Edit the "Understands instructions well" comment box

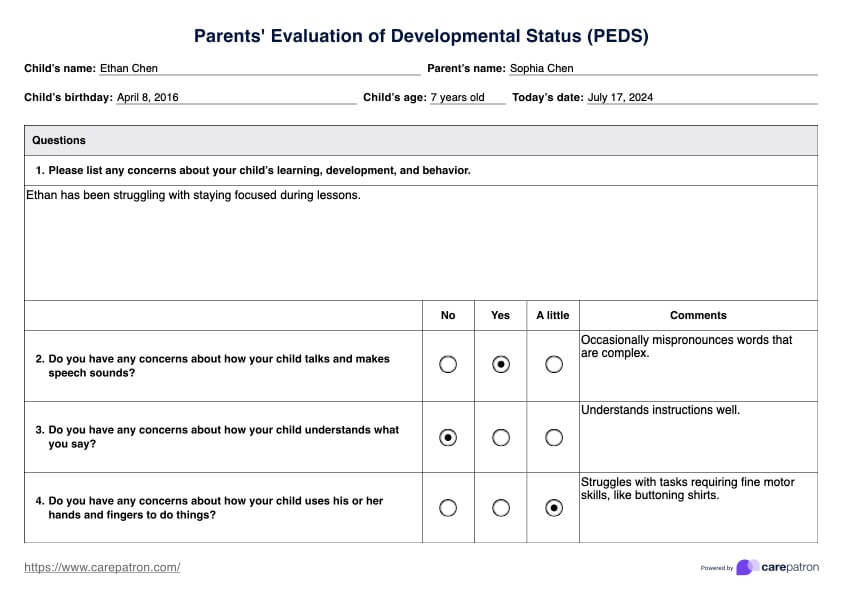pyautogui.click(x=698, y=437)
